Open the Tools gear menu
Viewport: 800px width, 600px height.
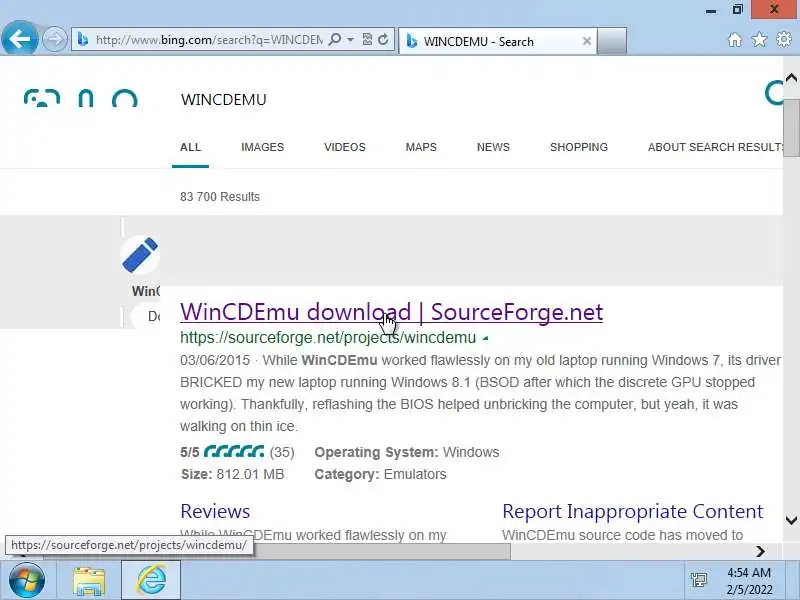(784, 39)
